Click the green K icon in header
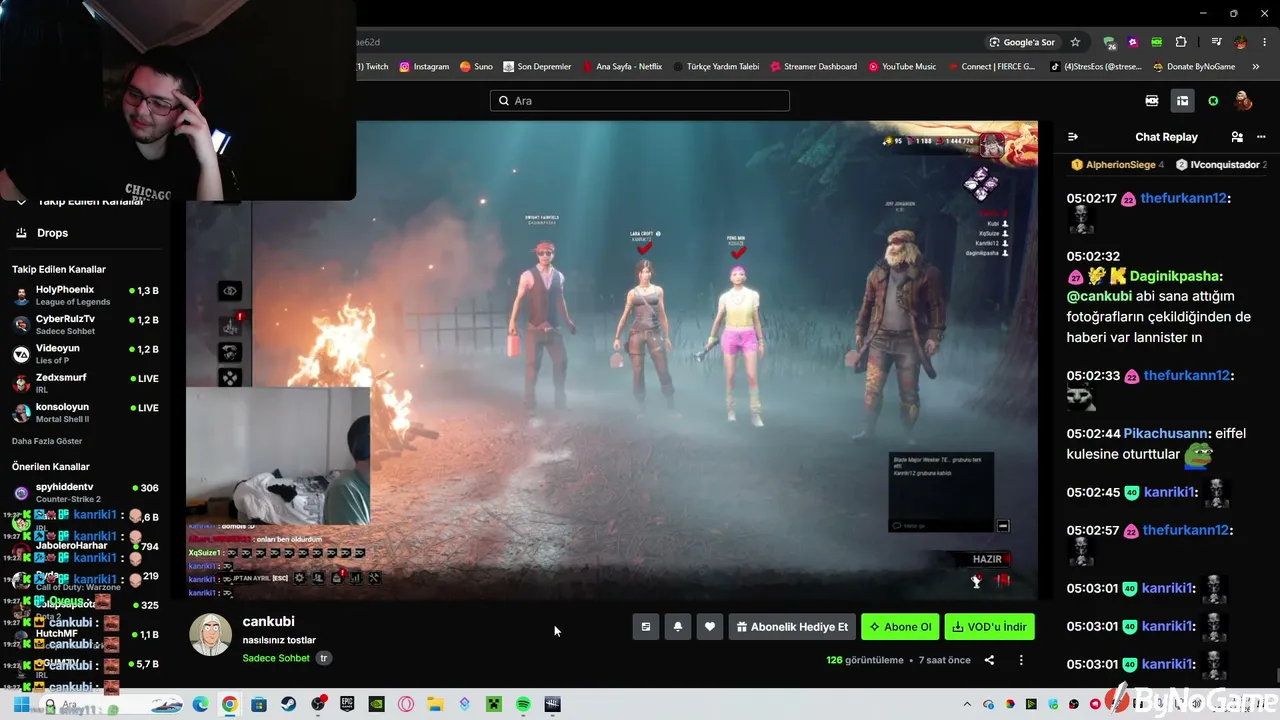This screenshot has width=1280, height=720. coord(1213,101)
